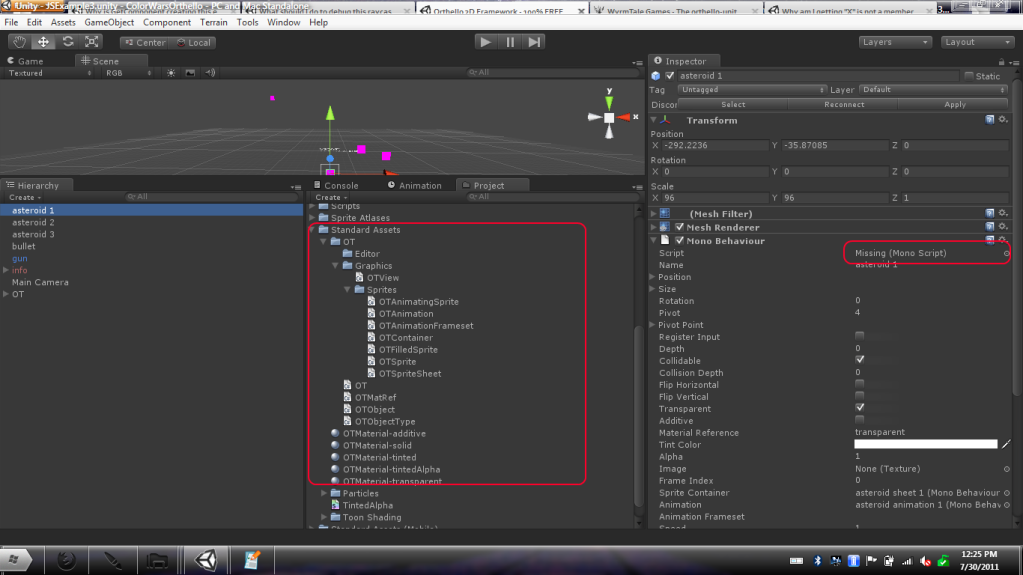Open the Tag dropdown set to Untagged
The height and width of the screenshot is (575, 1023).
pyautogui.click(x=752, y=89)
